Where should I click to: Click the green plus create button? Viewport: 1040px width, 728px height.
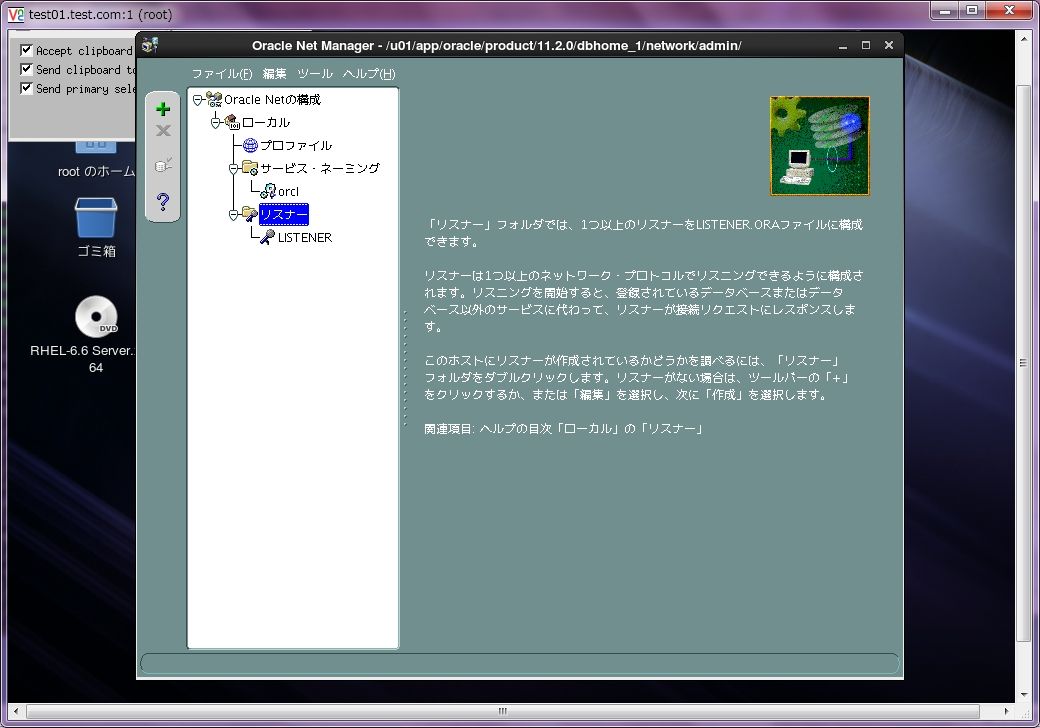163,109
